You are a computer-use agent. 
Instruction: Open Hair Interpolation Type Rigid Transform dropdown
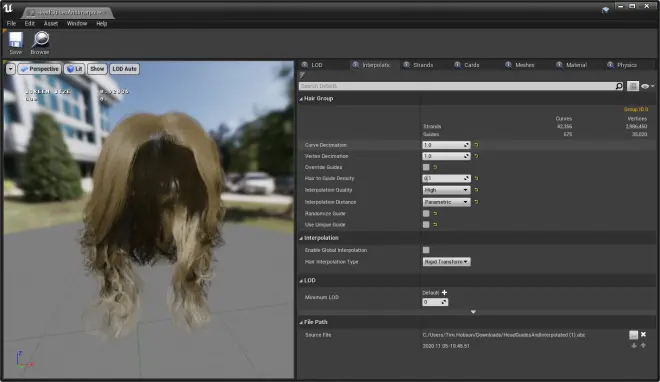click(447, 262)
